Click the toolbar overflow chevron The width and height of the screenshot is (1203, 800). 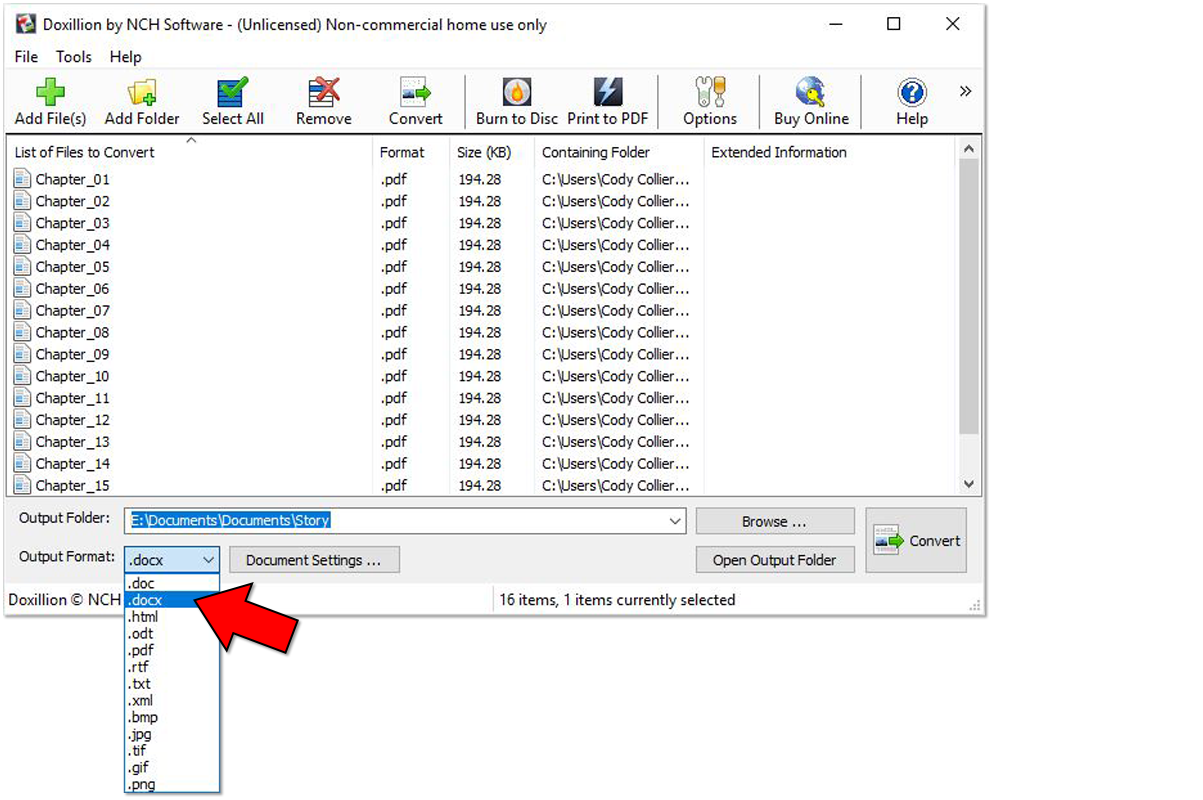coord(965,90)
